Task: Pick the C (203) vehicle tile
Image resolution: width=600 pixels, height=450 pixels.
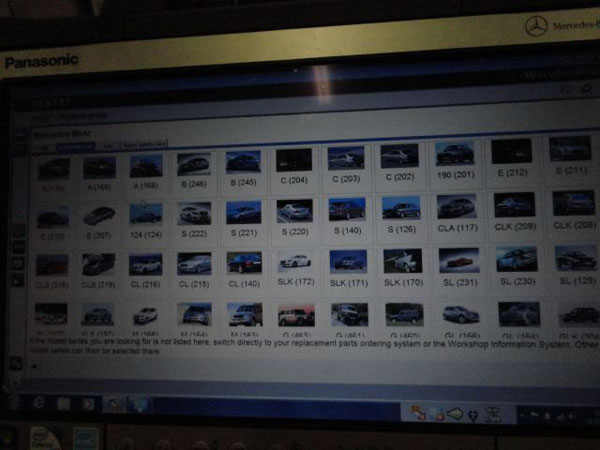Action: click(x=346, y=165)
